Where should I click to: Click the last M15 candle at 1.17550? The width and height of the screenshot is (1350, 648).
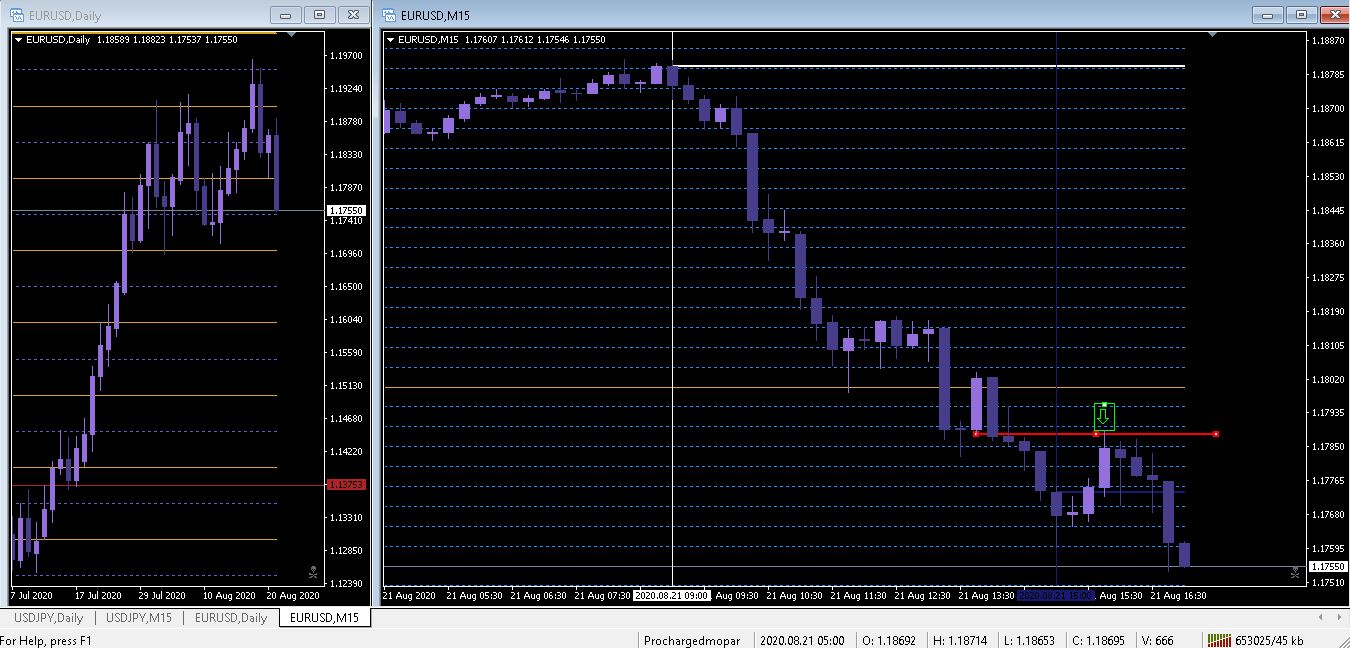point(1184,555)
